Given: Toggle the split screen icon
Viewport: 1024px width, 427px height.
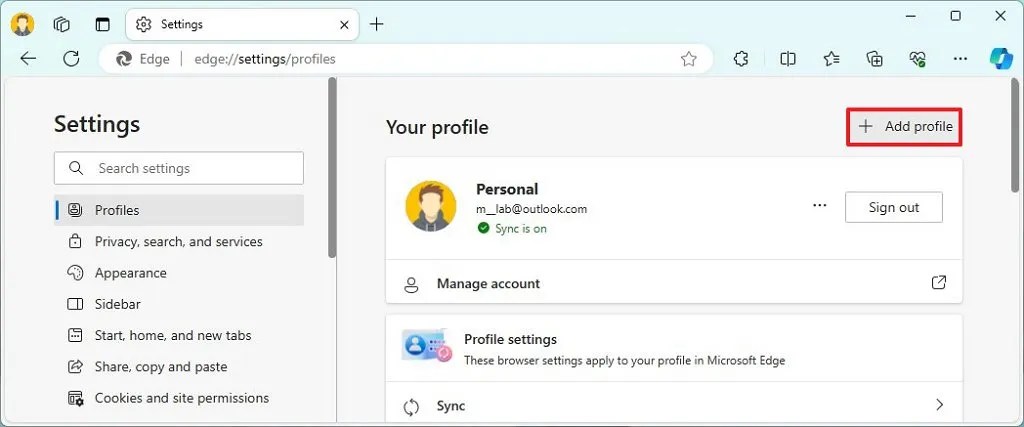Looking at the screenshot, I should (x=788, y=59).
